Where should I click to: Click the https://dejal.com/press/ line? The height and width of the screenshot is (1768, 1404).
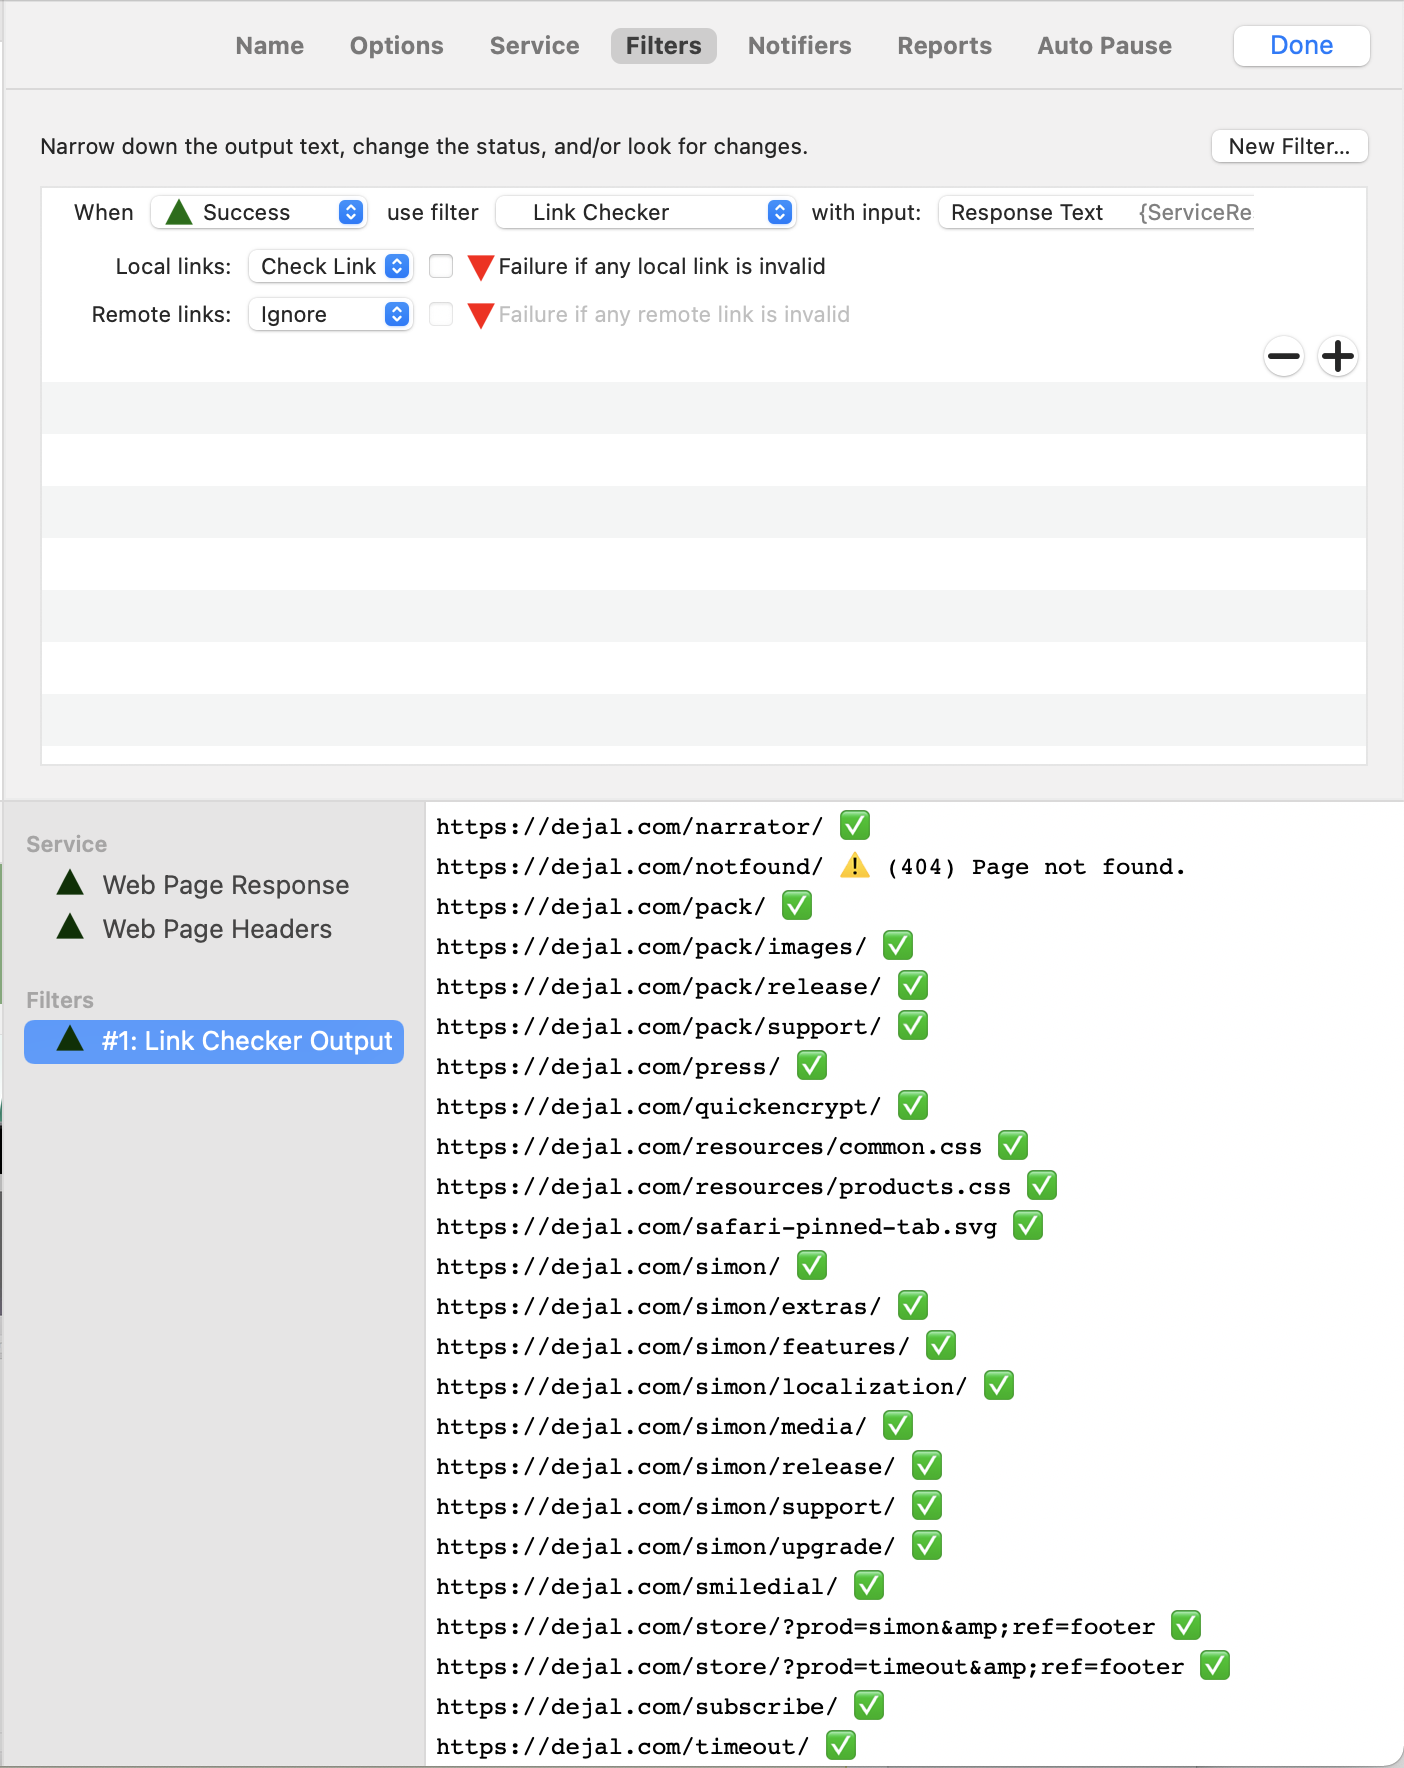coord(608,1067)
